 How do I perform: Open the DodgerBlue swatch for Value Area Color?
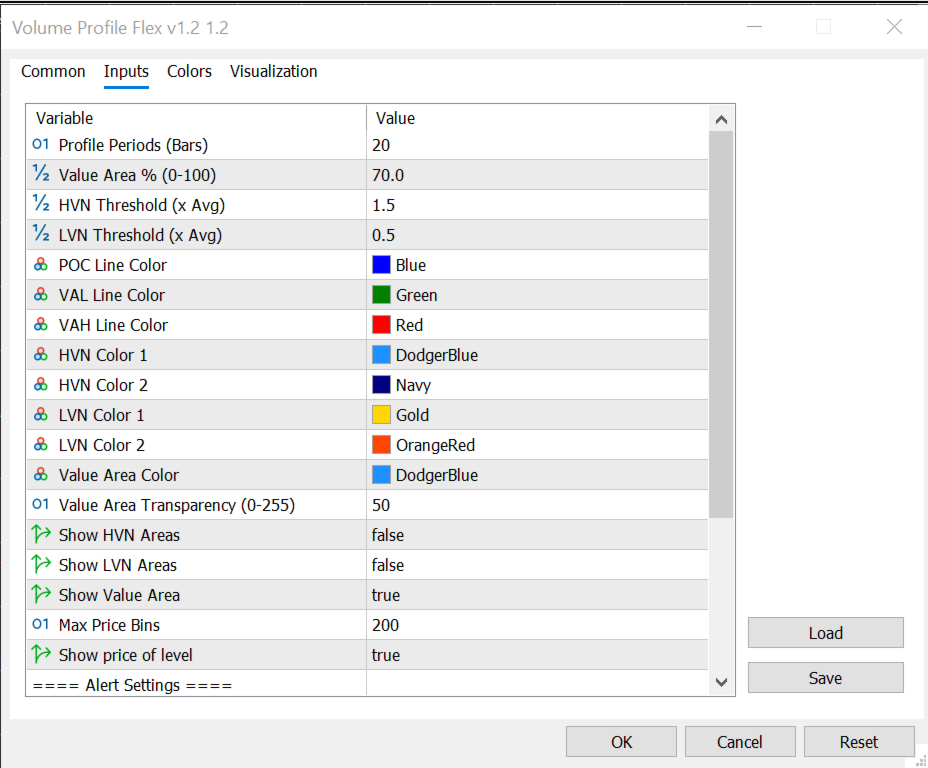pos(381,475)
